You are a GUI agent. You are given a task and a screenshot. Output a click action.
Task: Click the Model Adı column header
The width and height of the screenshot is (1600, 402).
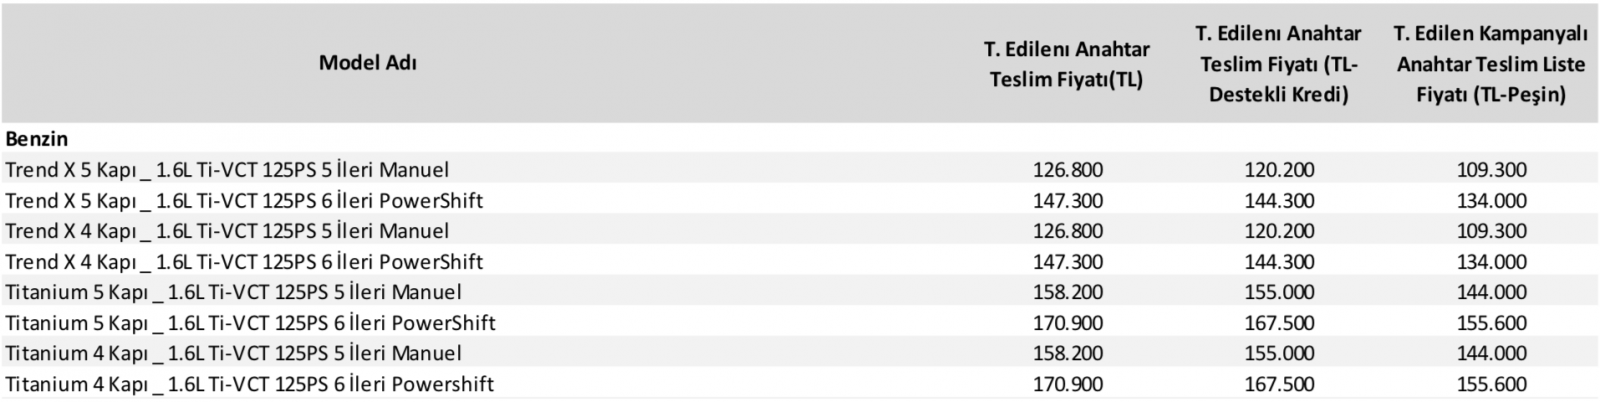point(367,63)
